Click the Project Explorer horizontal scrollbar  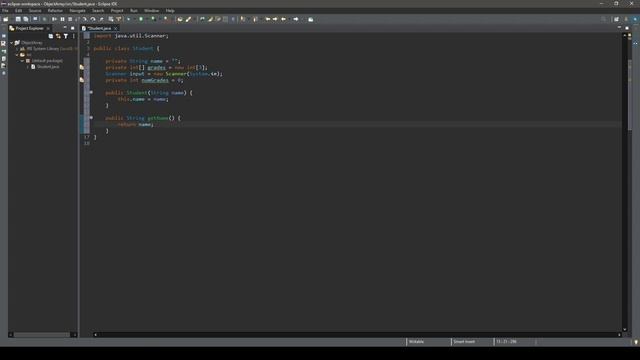[42, 335]
